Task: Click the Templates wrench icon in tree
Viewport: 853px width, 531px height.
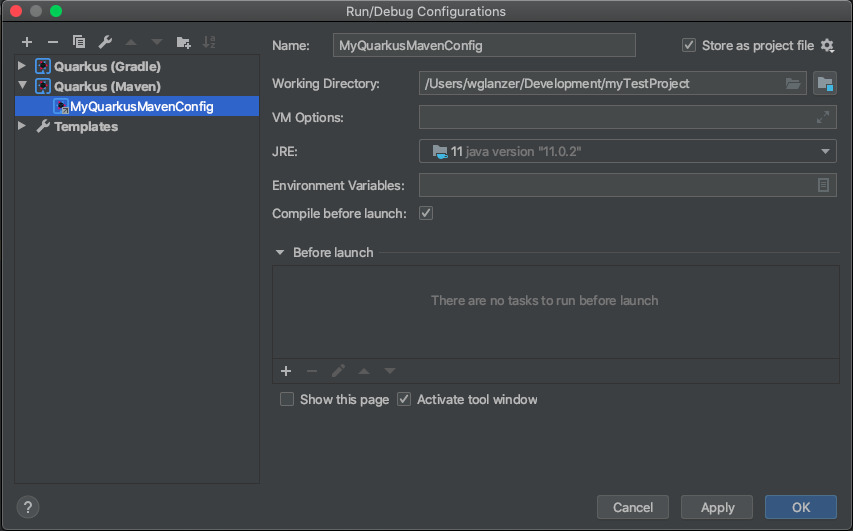Action: tap(43, 127)
